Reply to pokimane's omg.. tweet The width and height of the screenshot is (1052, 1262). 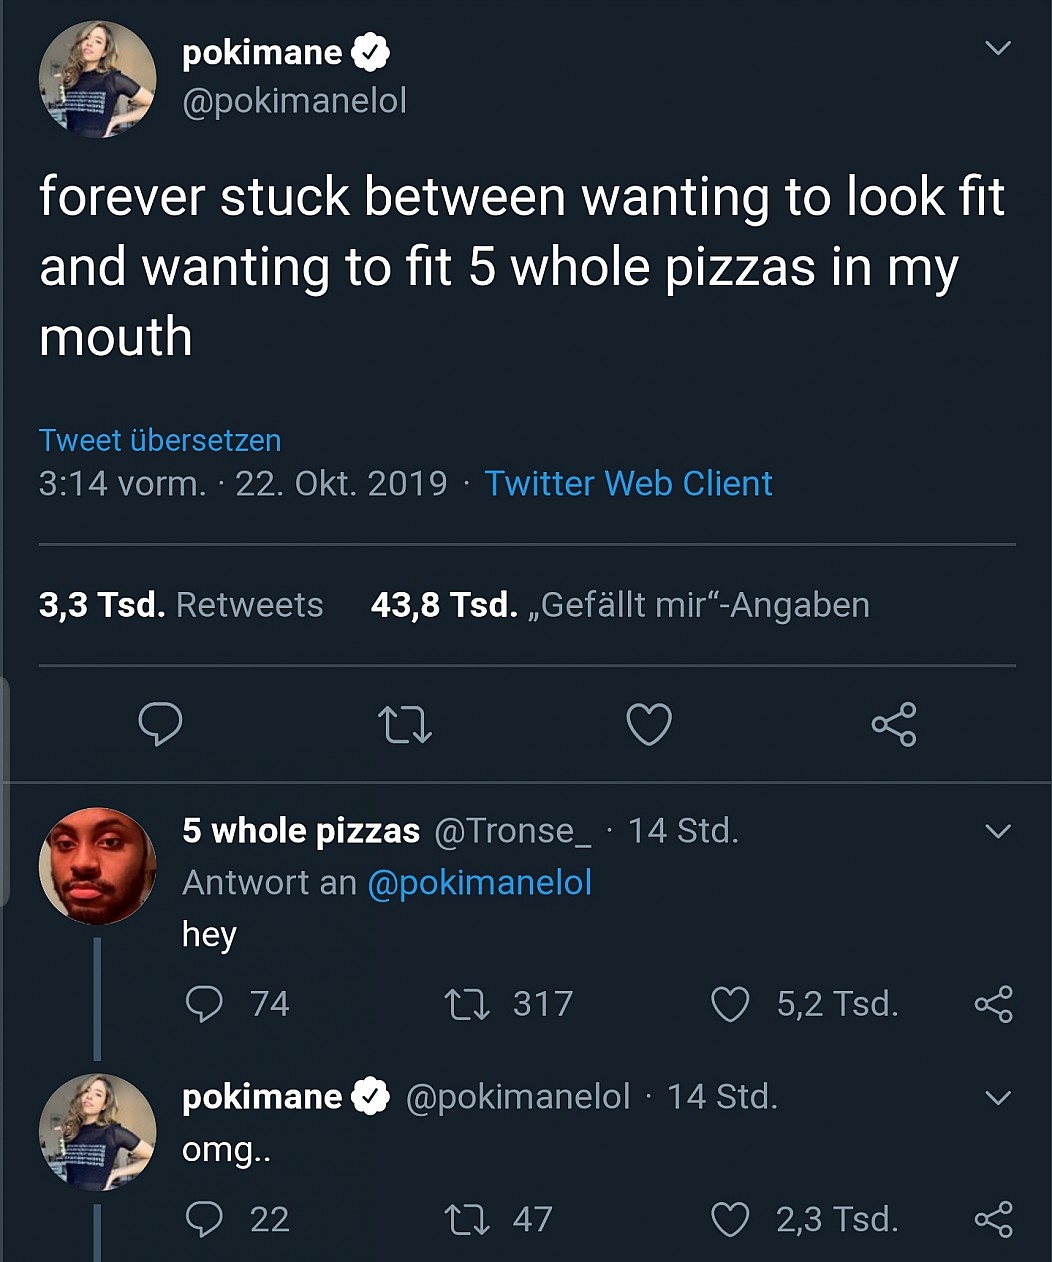tap(205, 1219)
